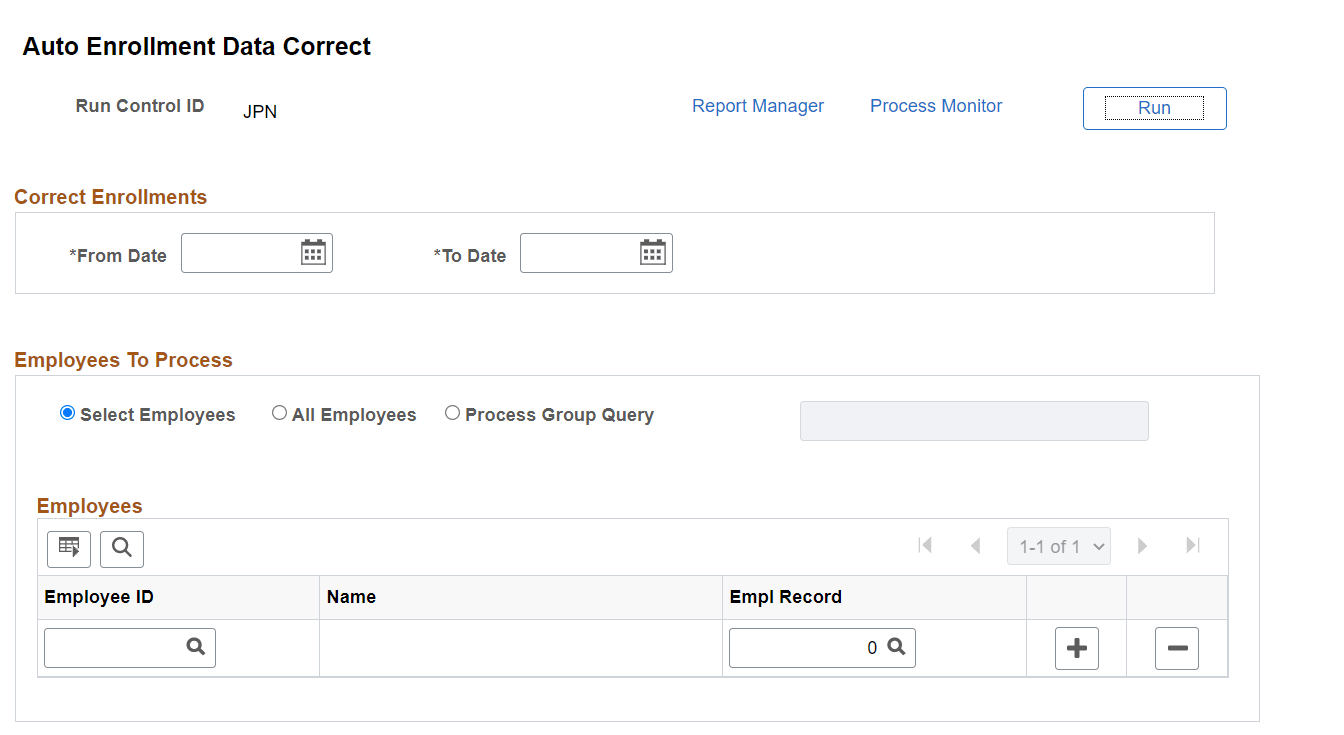Image resolution: width=1344 pixels, height=735 pixels.
Task: Go to the next grid page arrow
Action: [x=1142, y=545]
